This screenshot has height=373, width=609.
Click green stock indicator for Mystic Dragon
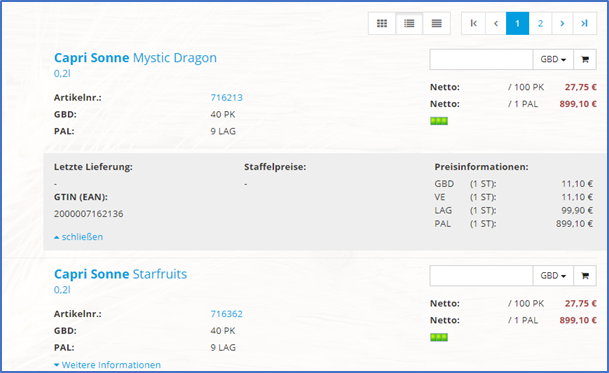439,121
